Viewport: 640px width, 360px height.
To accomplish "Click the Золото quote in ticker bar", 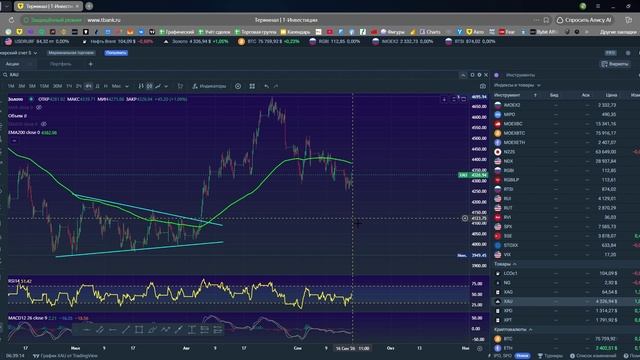I will [196, 41].
